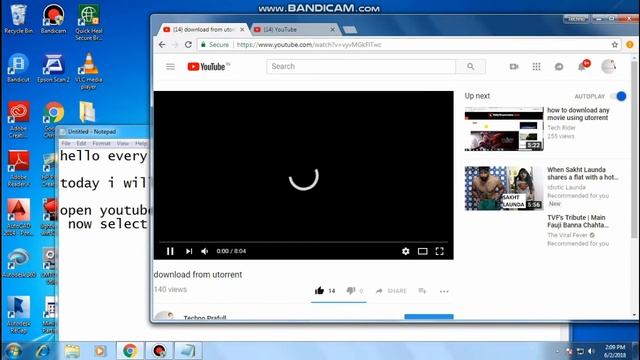Visit The Viral Fever channel
The image size is (640, 360).
567,235
